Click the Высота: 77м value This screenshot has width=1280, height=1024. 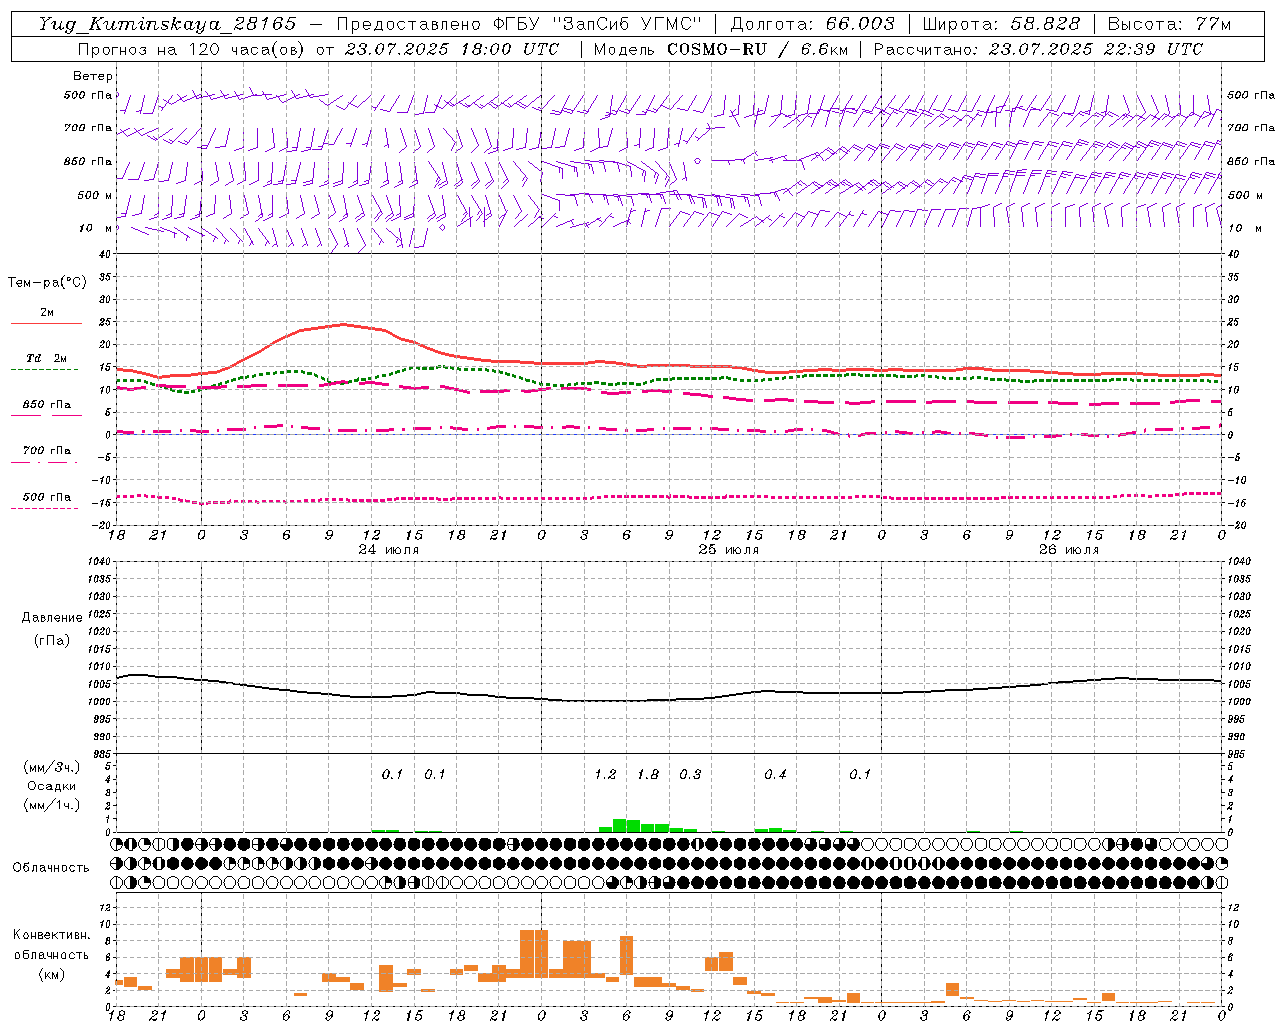[x=1169, y=24]
